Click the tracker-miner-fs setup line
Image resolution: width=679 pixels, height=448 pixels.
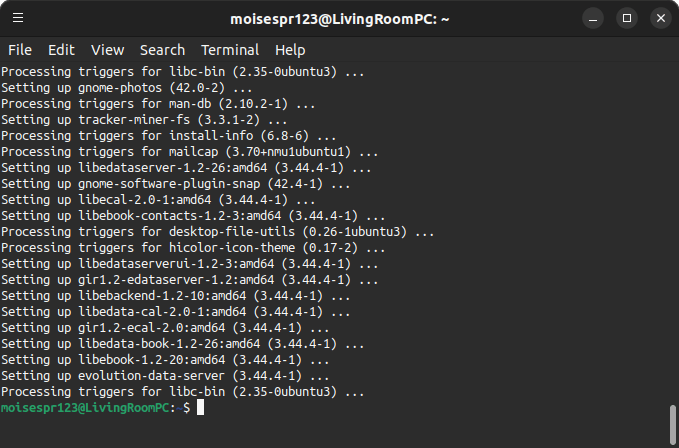click(144, 120)
